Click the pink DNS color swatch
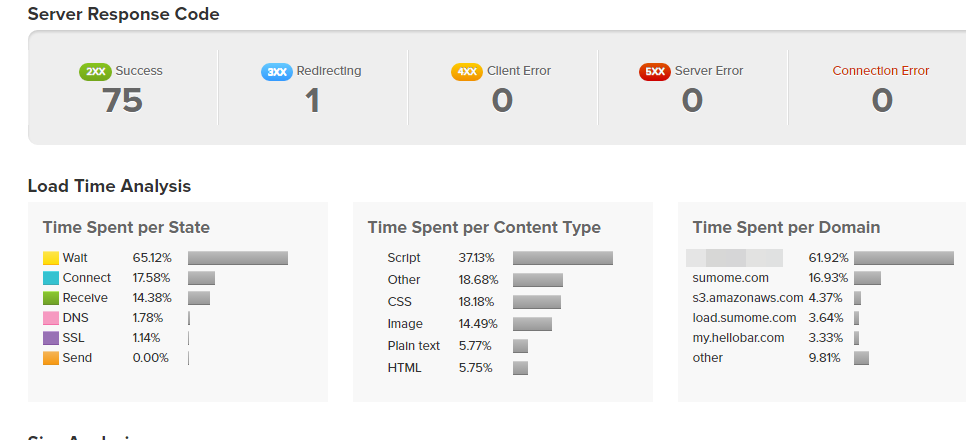This screenshot has height=440, width=966. tap(51, 318)
